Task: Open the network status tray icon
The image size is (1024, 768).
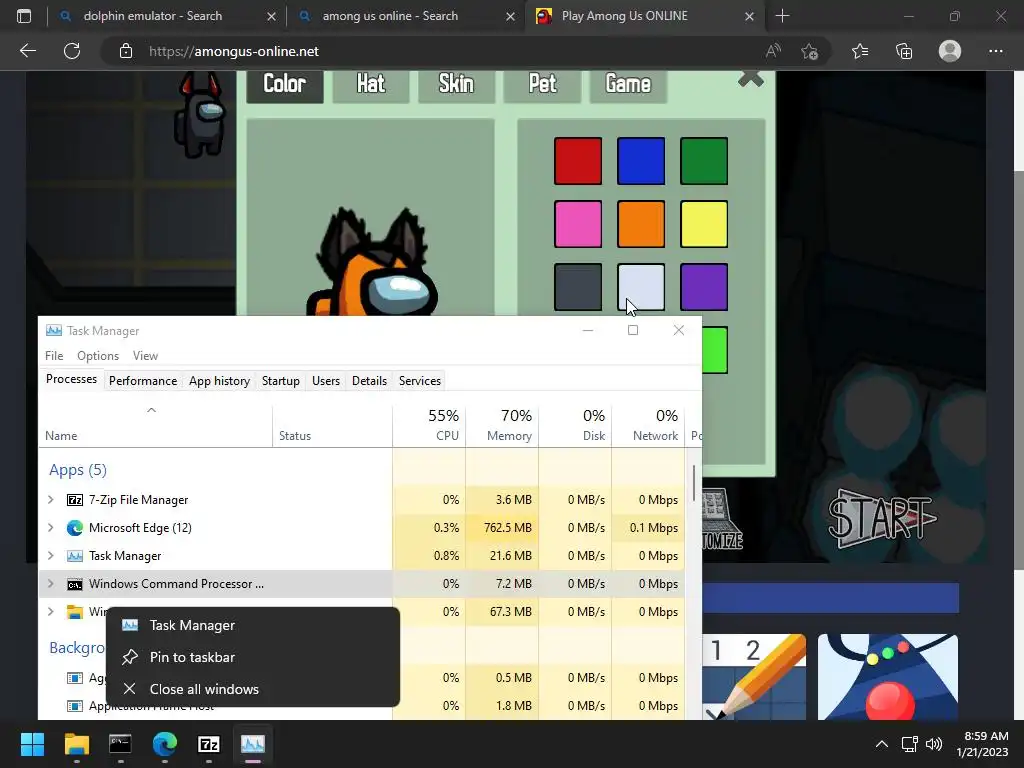Action: coord(909,744)
